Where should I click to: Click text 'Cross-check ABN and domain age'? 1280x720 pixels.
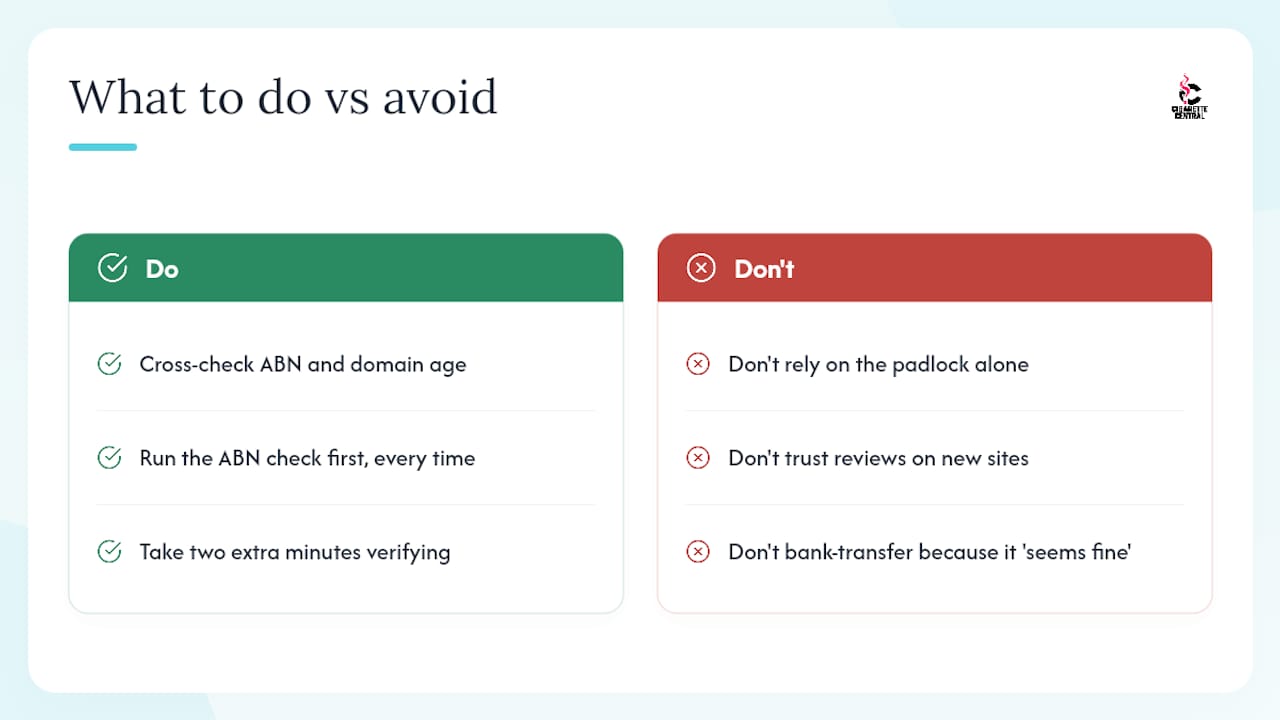click(303, 365)
